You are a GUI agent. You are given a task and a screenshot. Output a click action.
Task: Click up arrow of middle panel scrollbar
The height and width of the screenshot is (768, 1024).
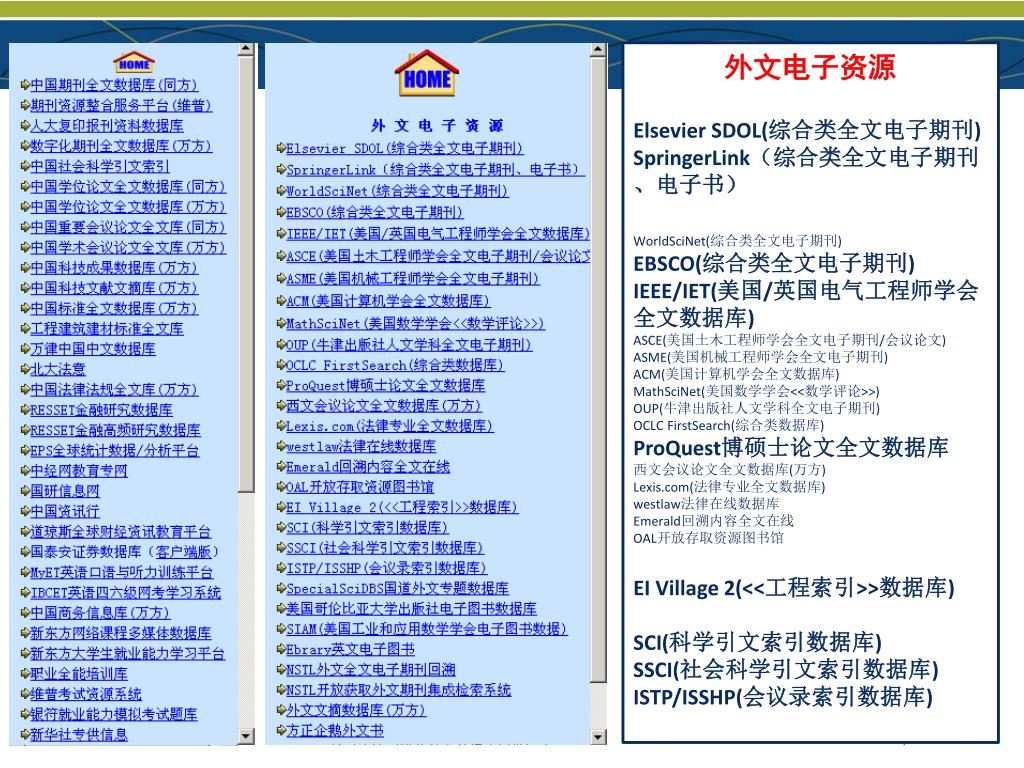point(598,50)
